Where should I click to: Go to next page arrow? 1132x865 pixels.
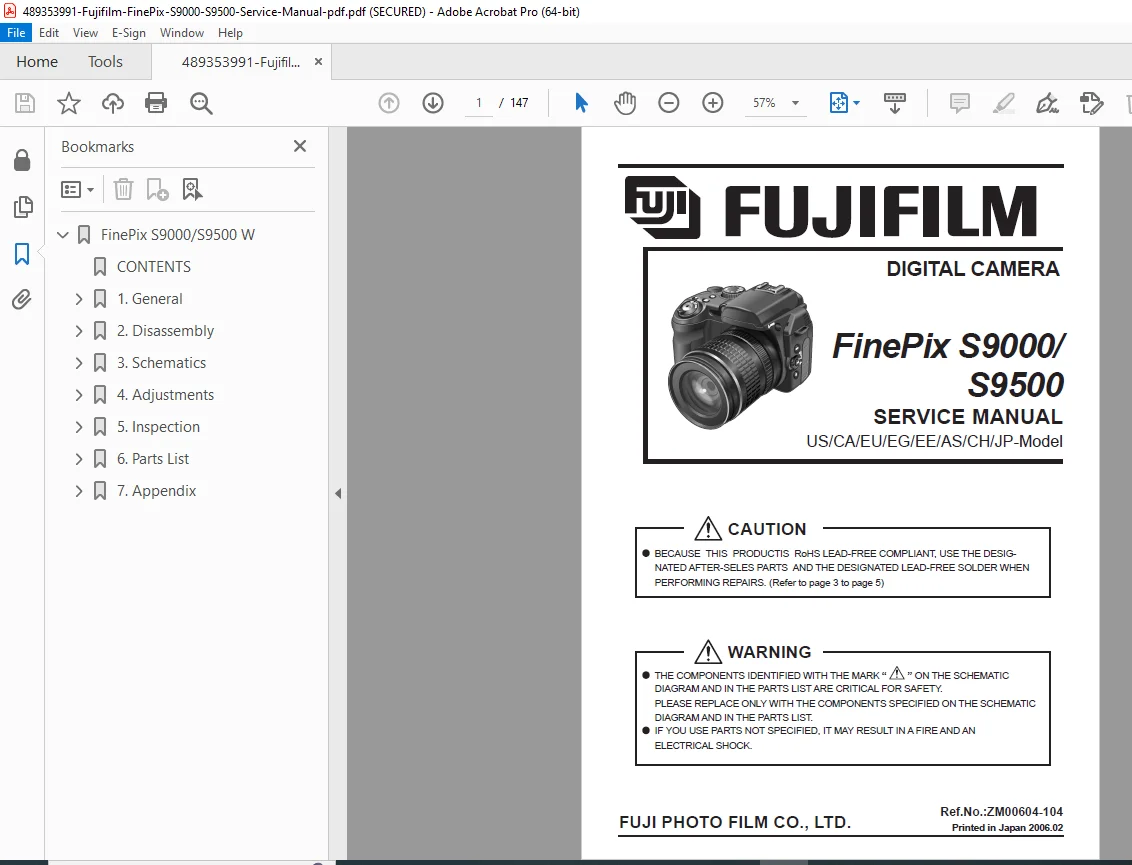click(x=433, y=103)
